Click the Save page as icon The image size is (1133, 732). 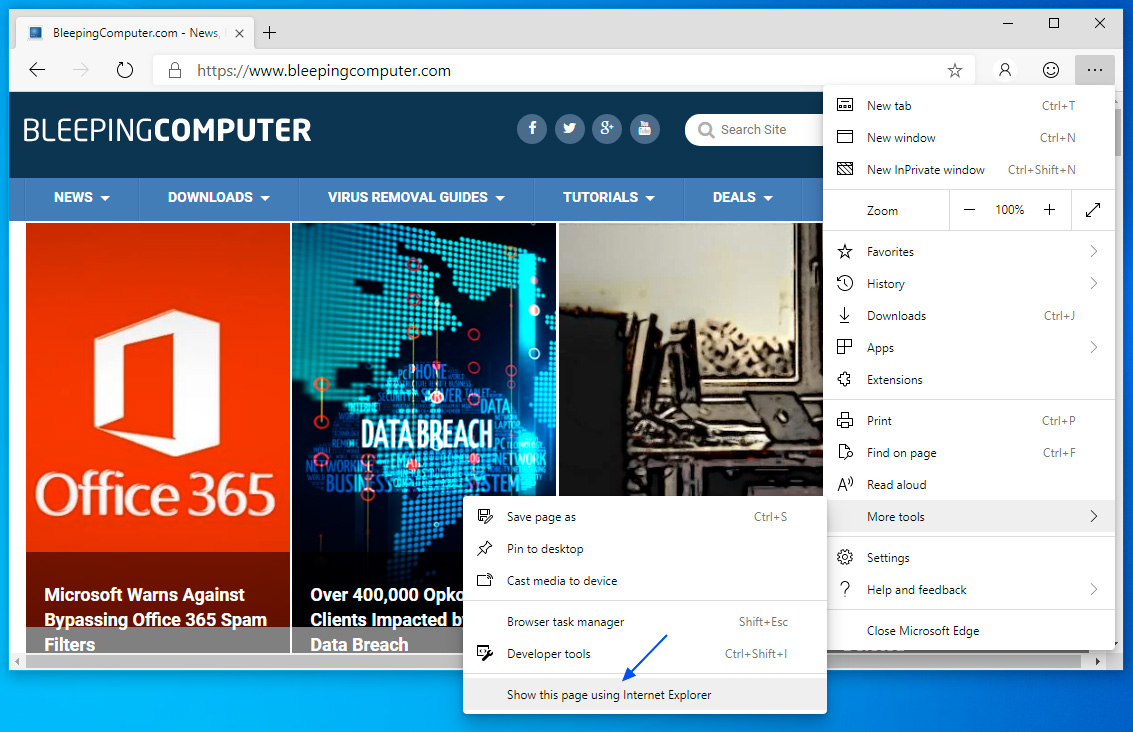pyautogui.click(x=485, y=516)
